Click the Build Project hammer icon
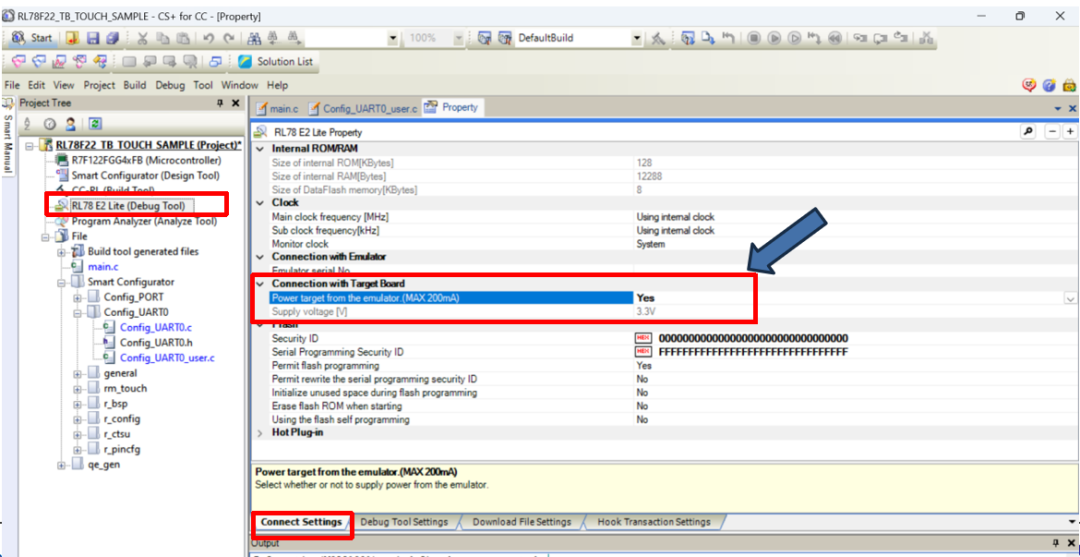 pyautogui.click(x=658, y=38)
